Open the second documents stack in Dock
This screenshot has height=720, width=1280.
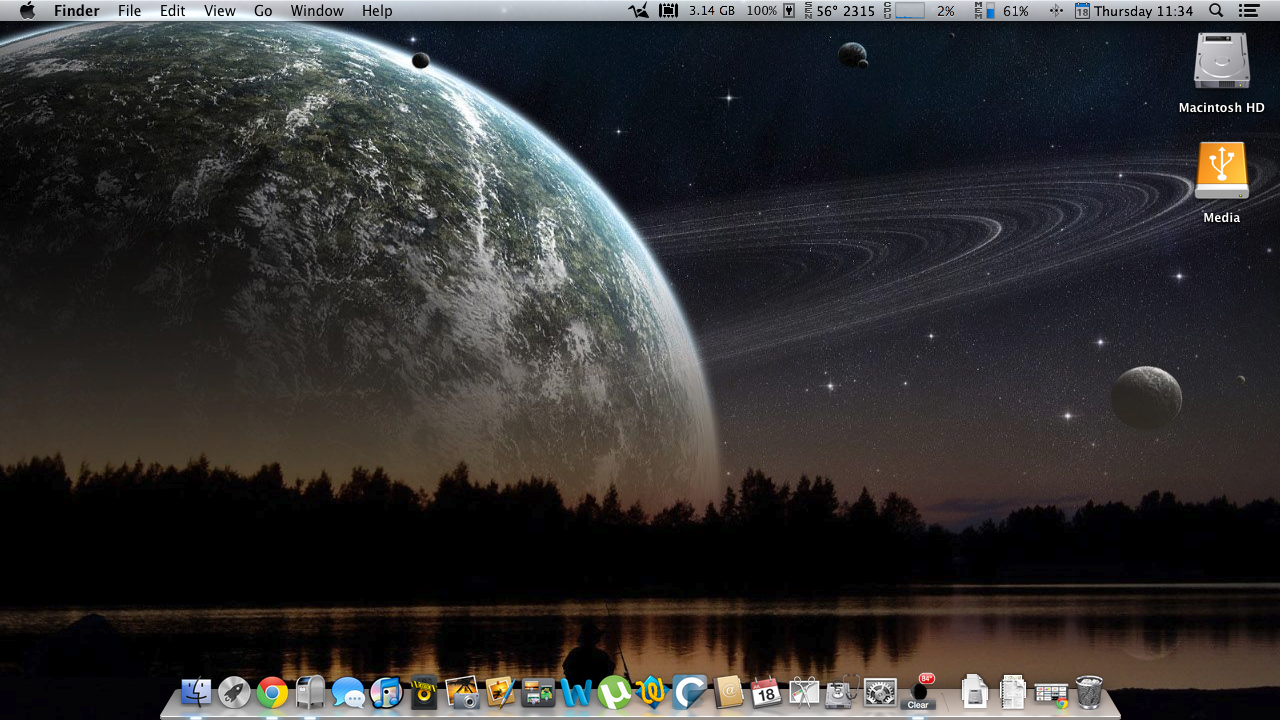[1013, 692]
